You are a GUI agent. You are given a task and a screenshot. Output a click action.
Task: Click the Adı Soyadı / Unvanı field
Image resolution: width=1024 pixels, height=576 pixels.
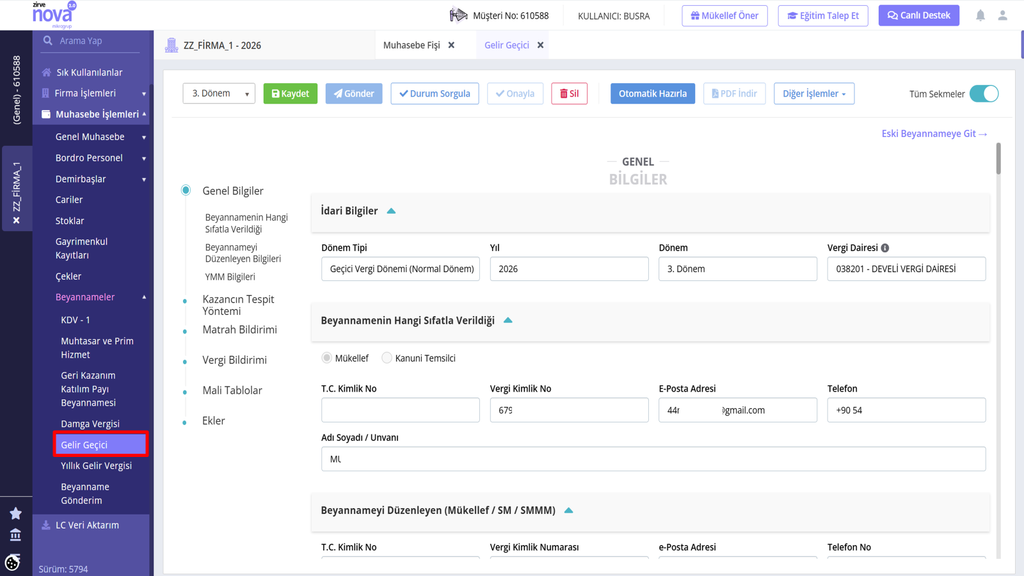653,459
